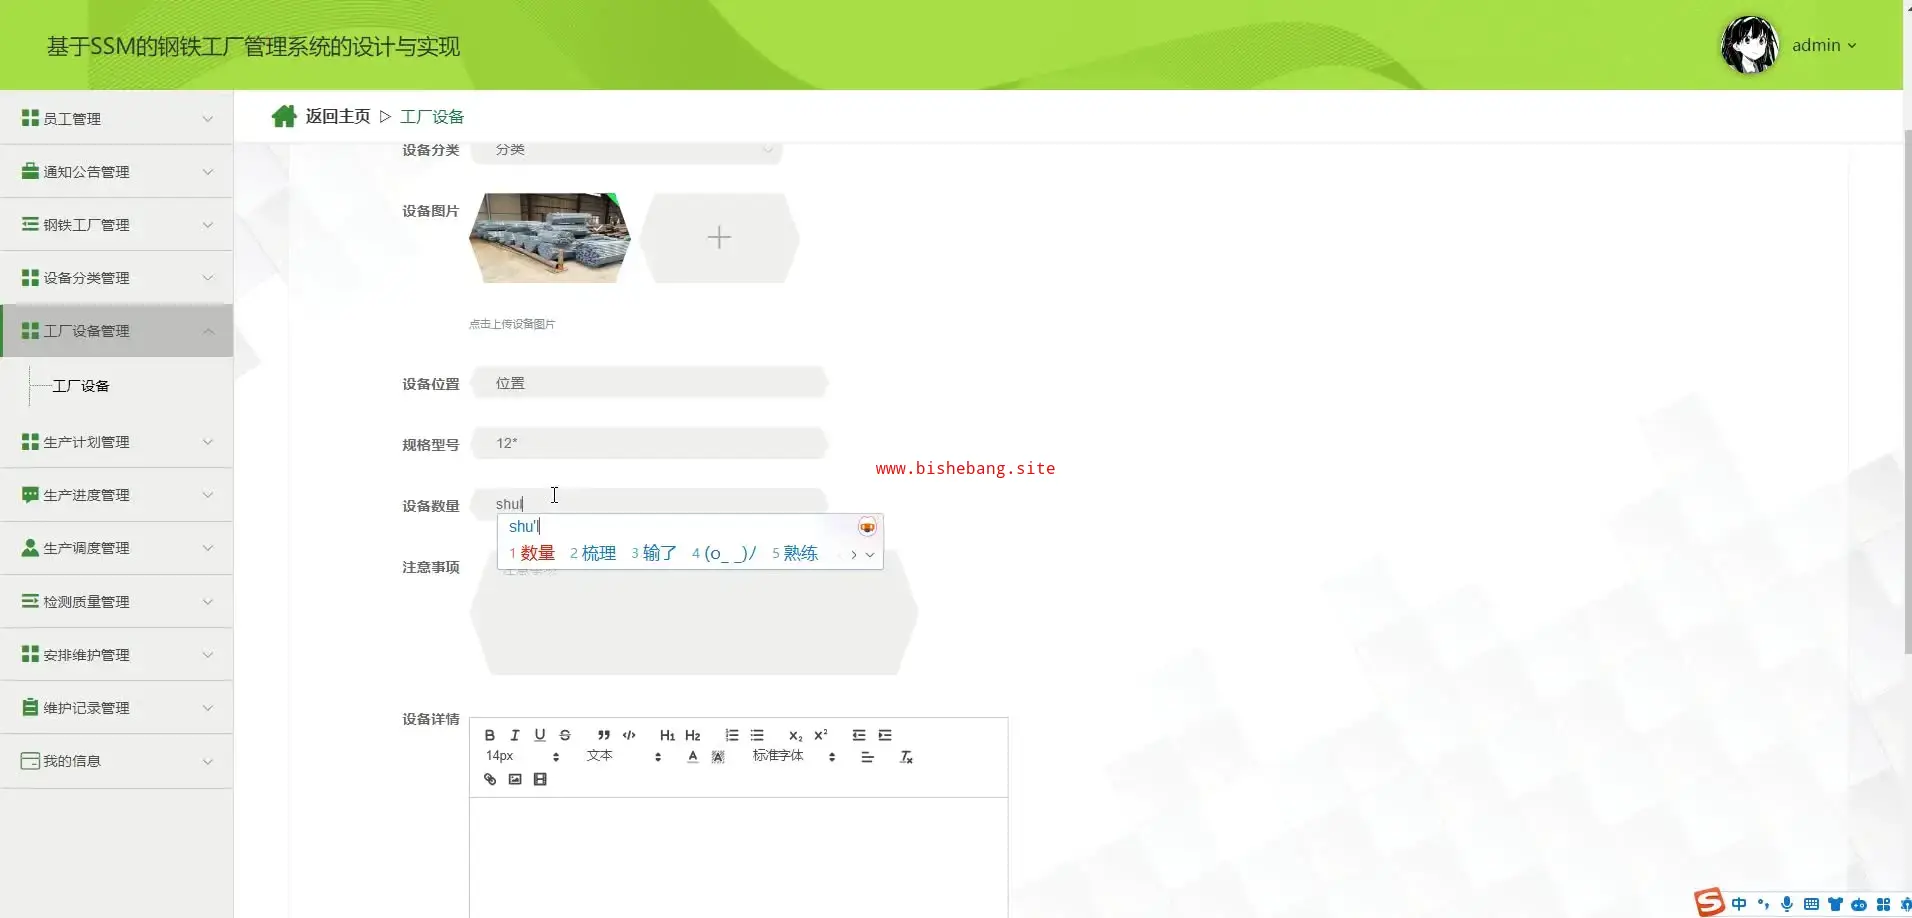Click chevron for 生产调度管理
Image resolution: width=1912 pixels, height=918 pixels.
coord(208,548)
